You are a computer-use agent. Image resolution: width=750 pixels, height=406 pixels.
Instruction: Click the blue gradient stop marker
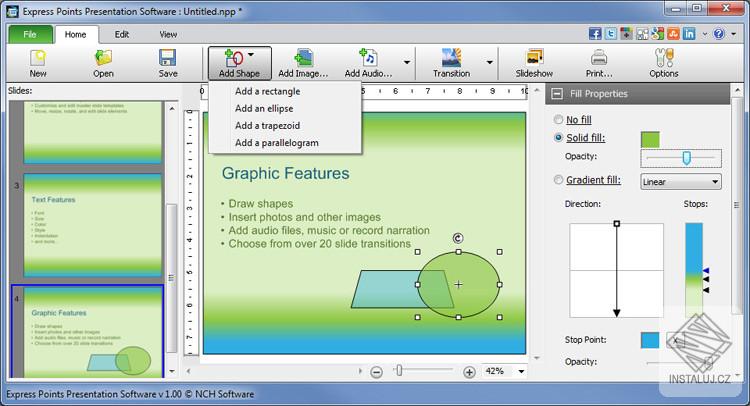pyautogui.click(x=706, y=271)
